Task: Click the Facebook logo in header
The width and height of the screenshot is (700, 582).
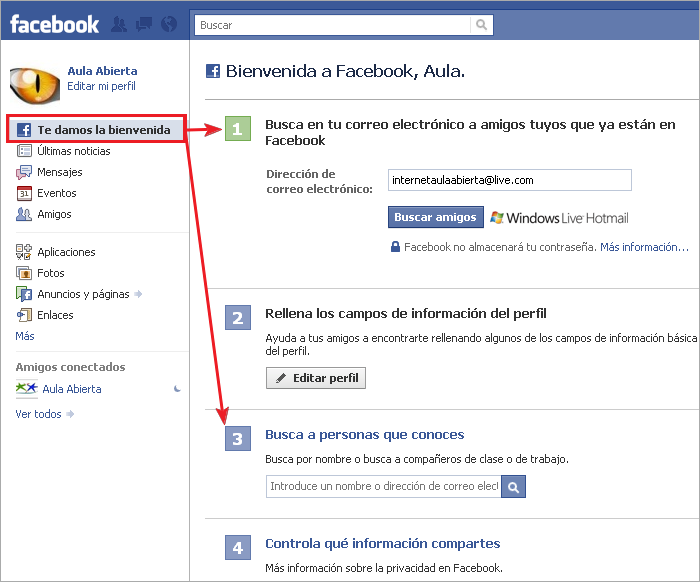Action: 54,24
